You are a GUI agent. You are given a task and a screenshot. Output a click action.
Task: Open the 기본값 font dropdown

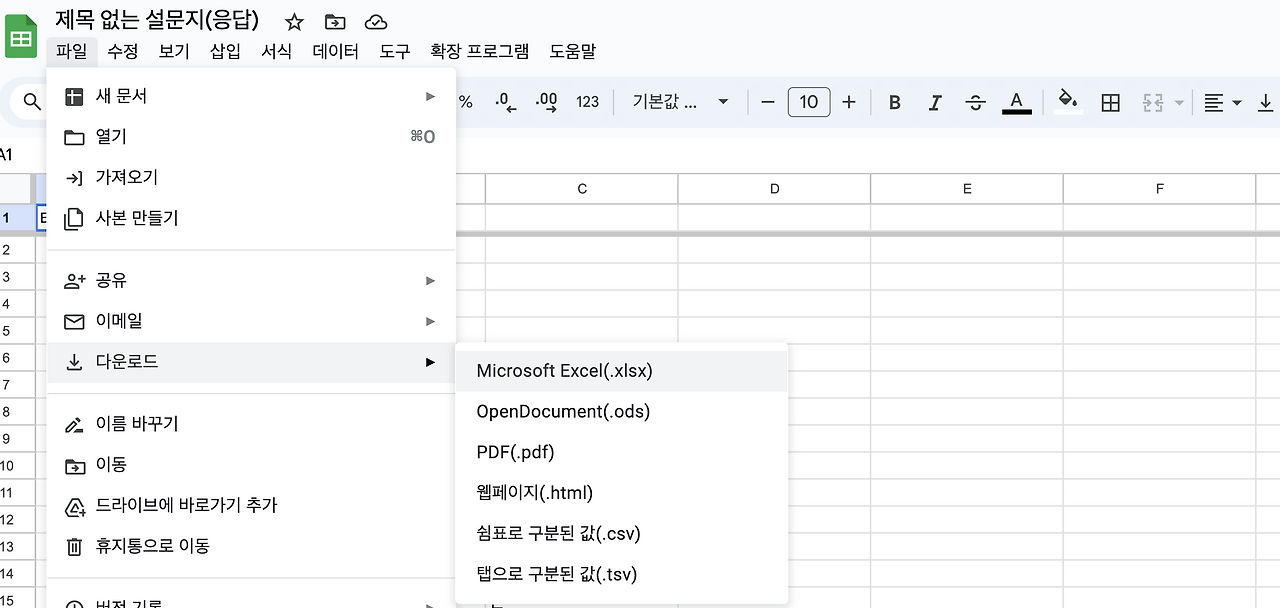coord(678,101)
